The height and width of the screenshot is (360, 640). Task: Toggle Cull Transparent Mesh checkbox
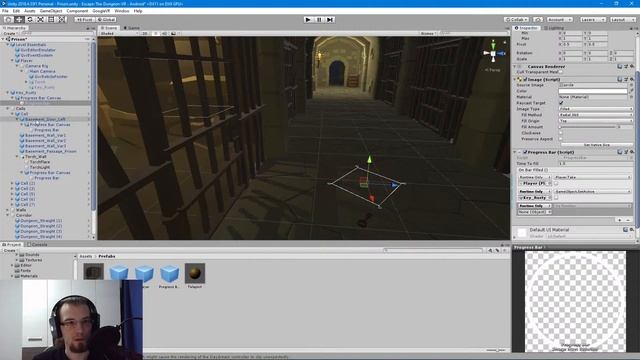coord(561,72)
